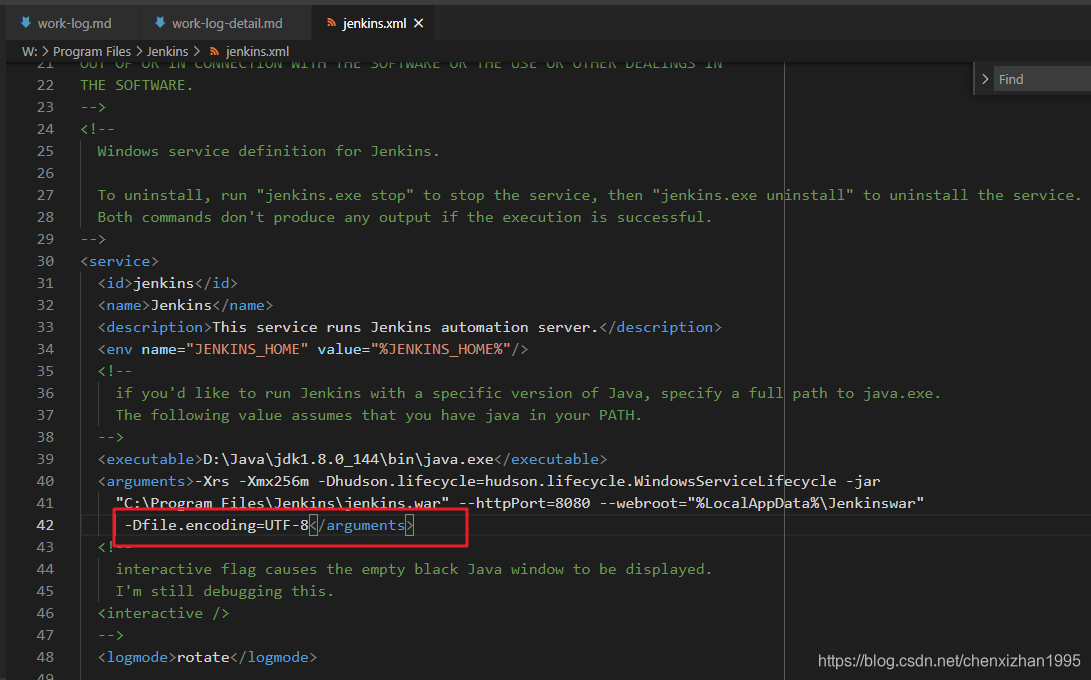Click line number 39 in gutter
This screenshot has width=1091, height=680.
pos(45,459)
